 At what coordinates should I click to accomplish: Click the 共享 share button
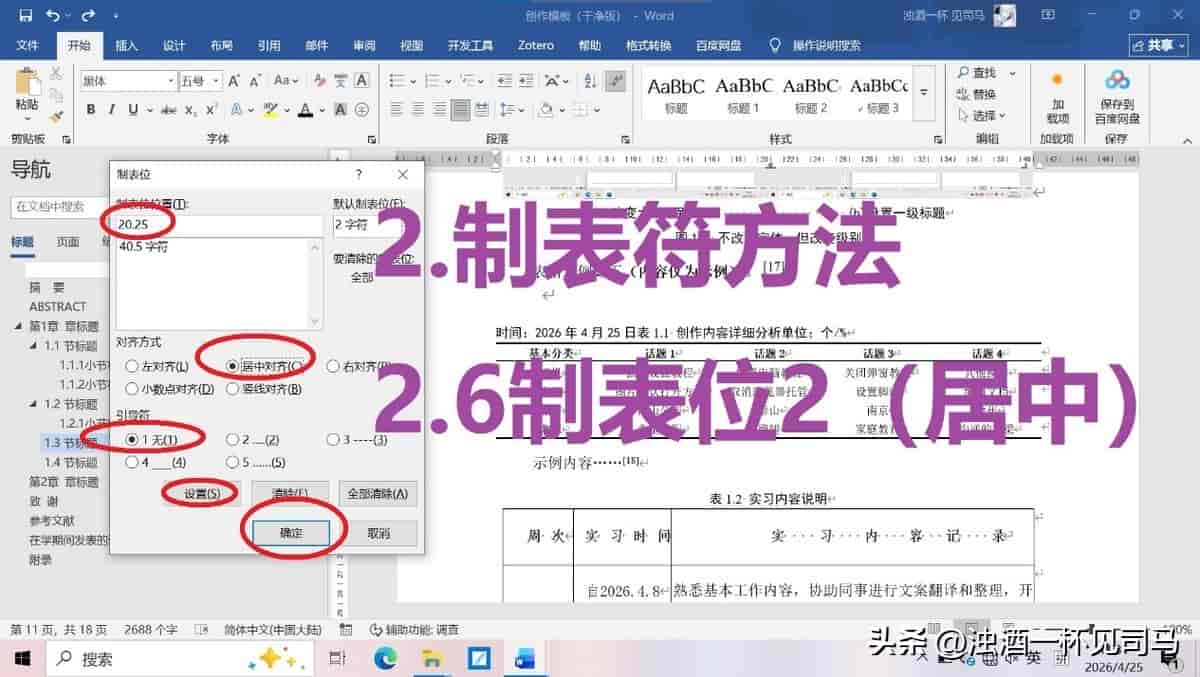click(x=1158, y=45)
